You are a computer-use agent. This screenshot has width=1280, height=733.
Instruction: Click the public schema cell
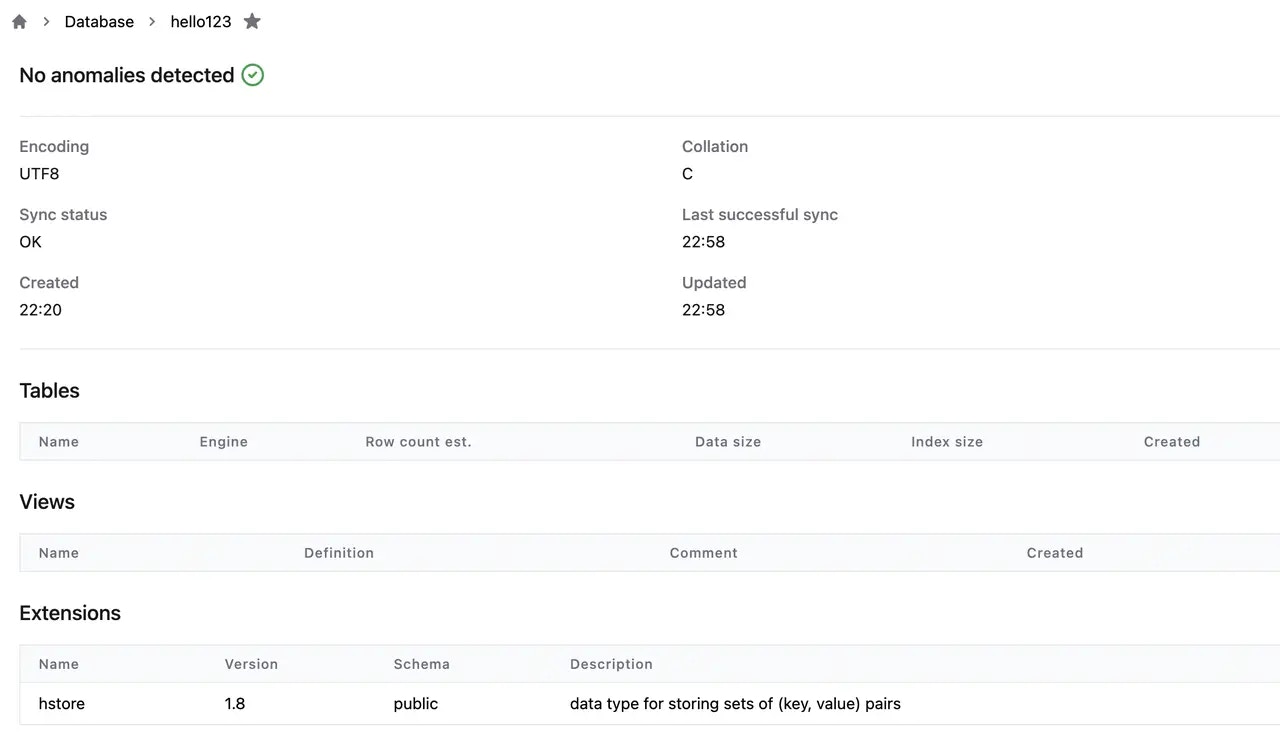(416, 704)
